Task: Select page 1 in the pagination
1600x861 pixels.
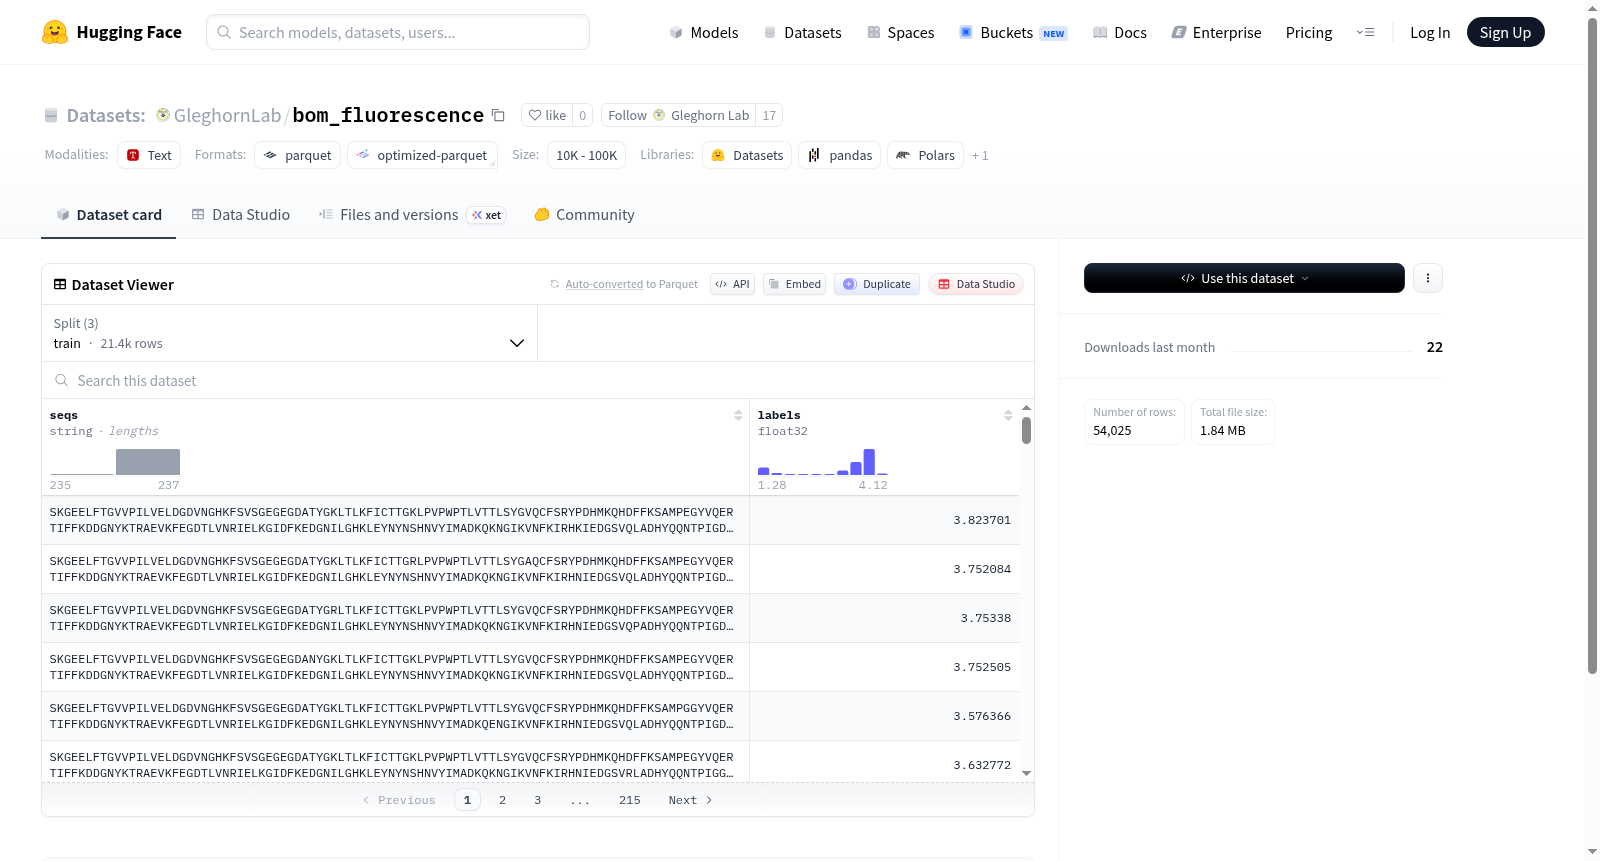Action: click(467, 800)
